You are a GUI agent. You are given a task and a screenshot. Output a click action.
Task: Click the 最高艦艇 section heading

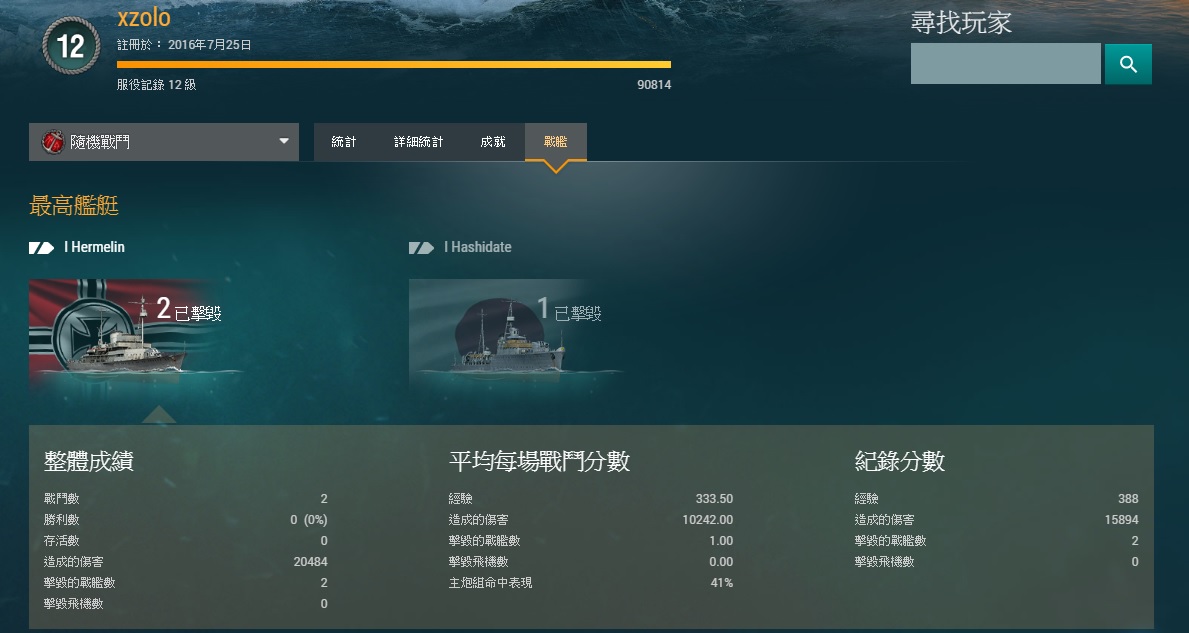pos(74,206)
